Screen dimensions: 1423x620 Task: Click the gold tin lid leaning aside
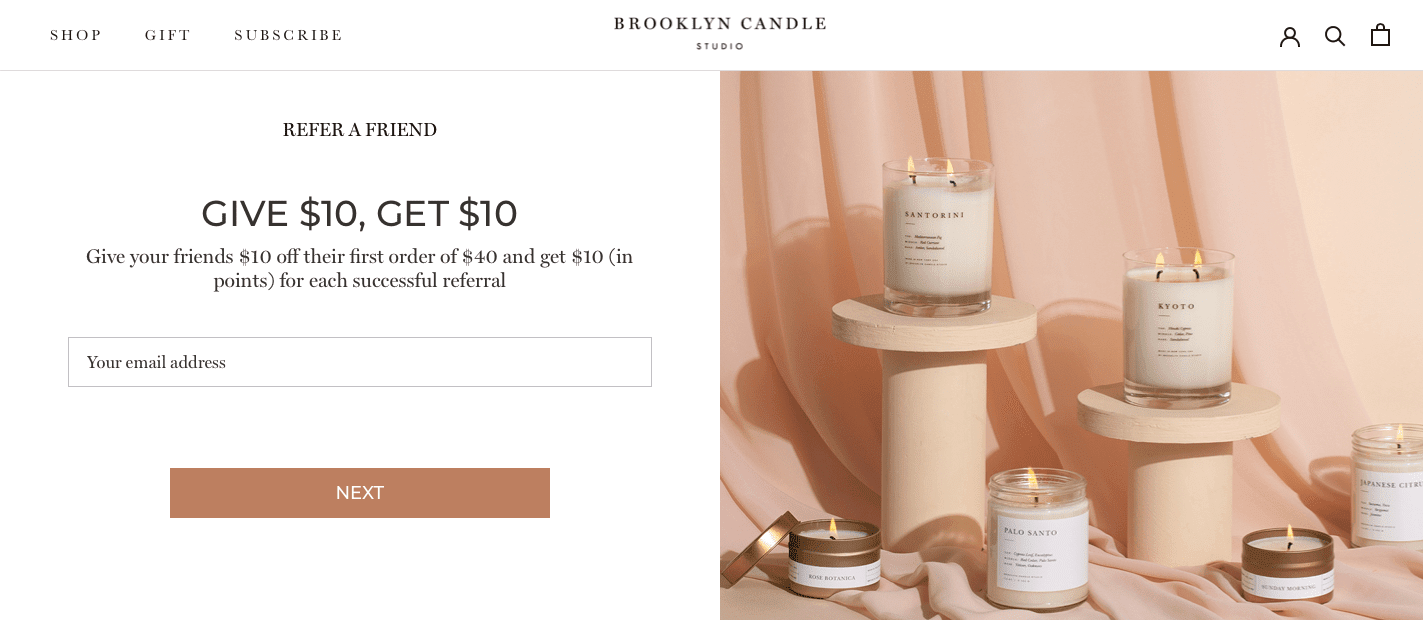pos(756,550)
